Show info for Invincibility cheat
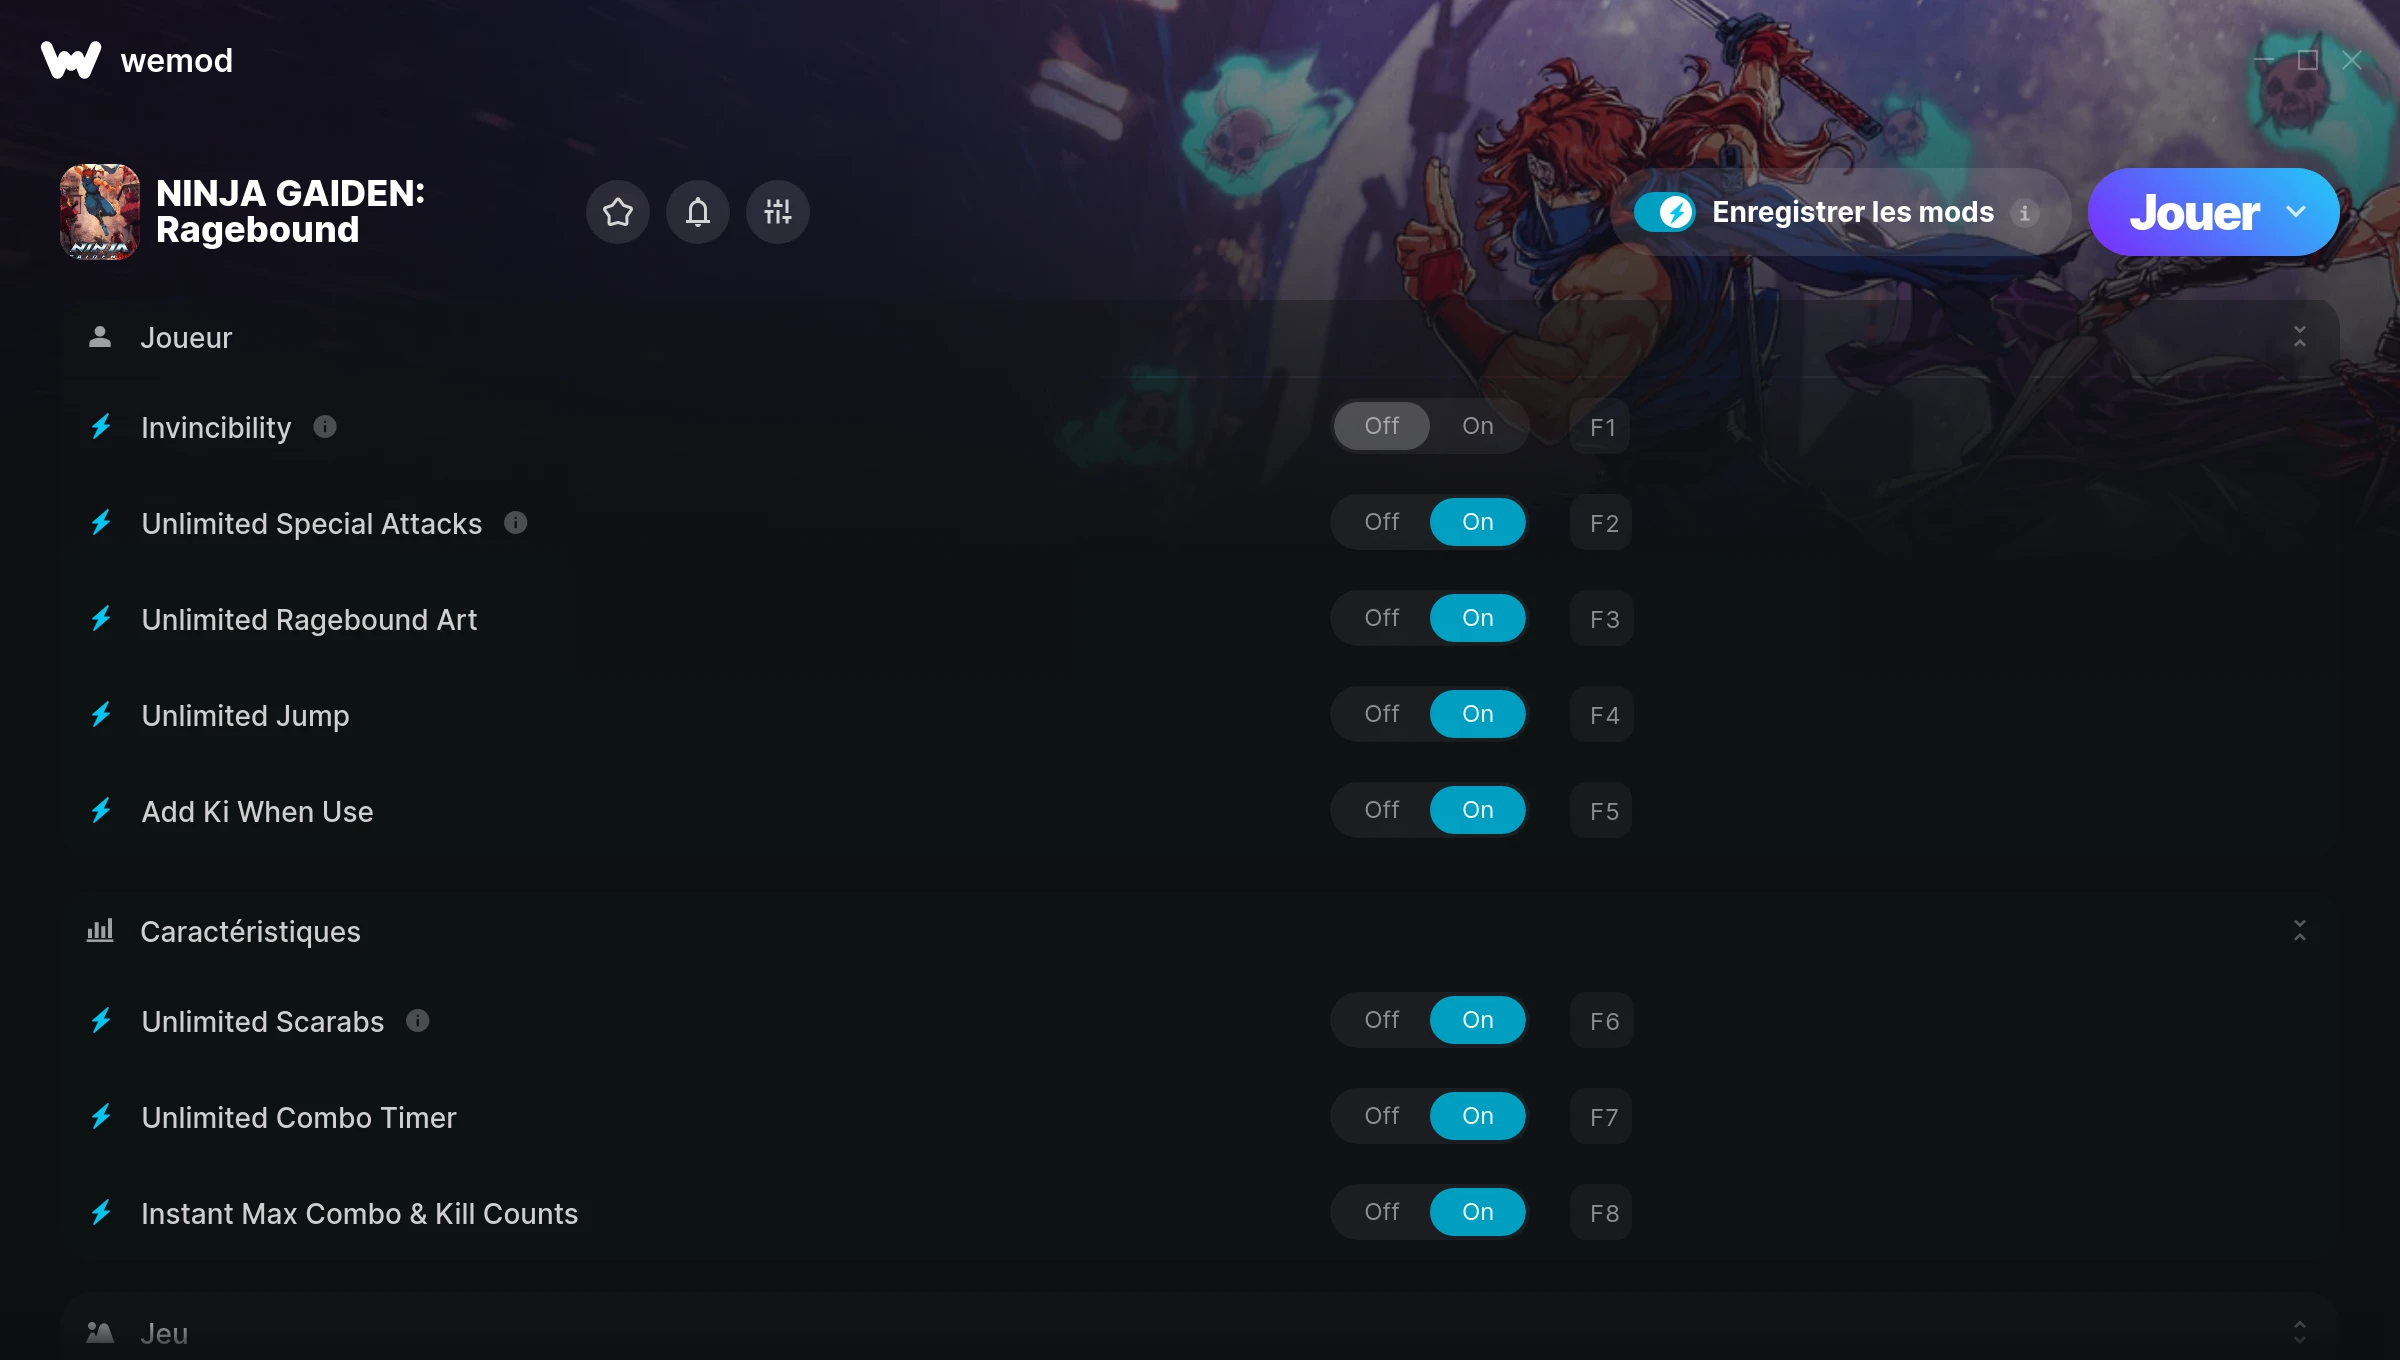This screenshot has height=1360, width=2400. coord(325,427)
